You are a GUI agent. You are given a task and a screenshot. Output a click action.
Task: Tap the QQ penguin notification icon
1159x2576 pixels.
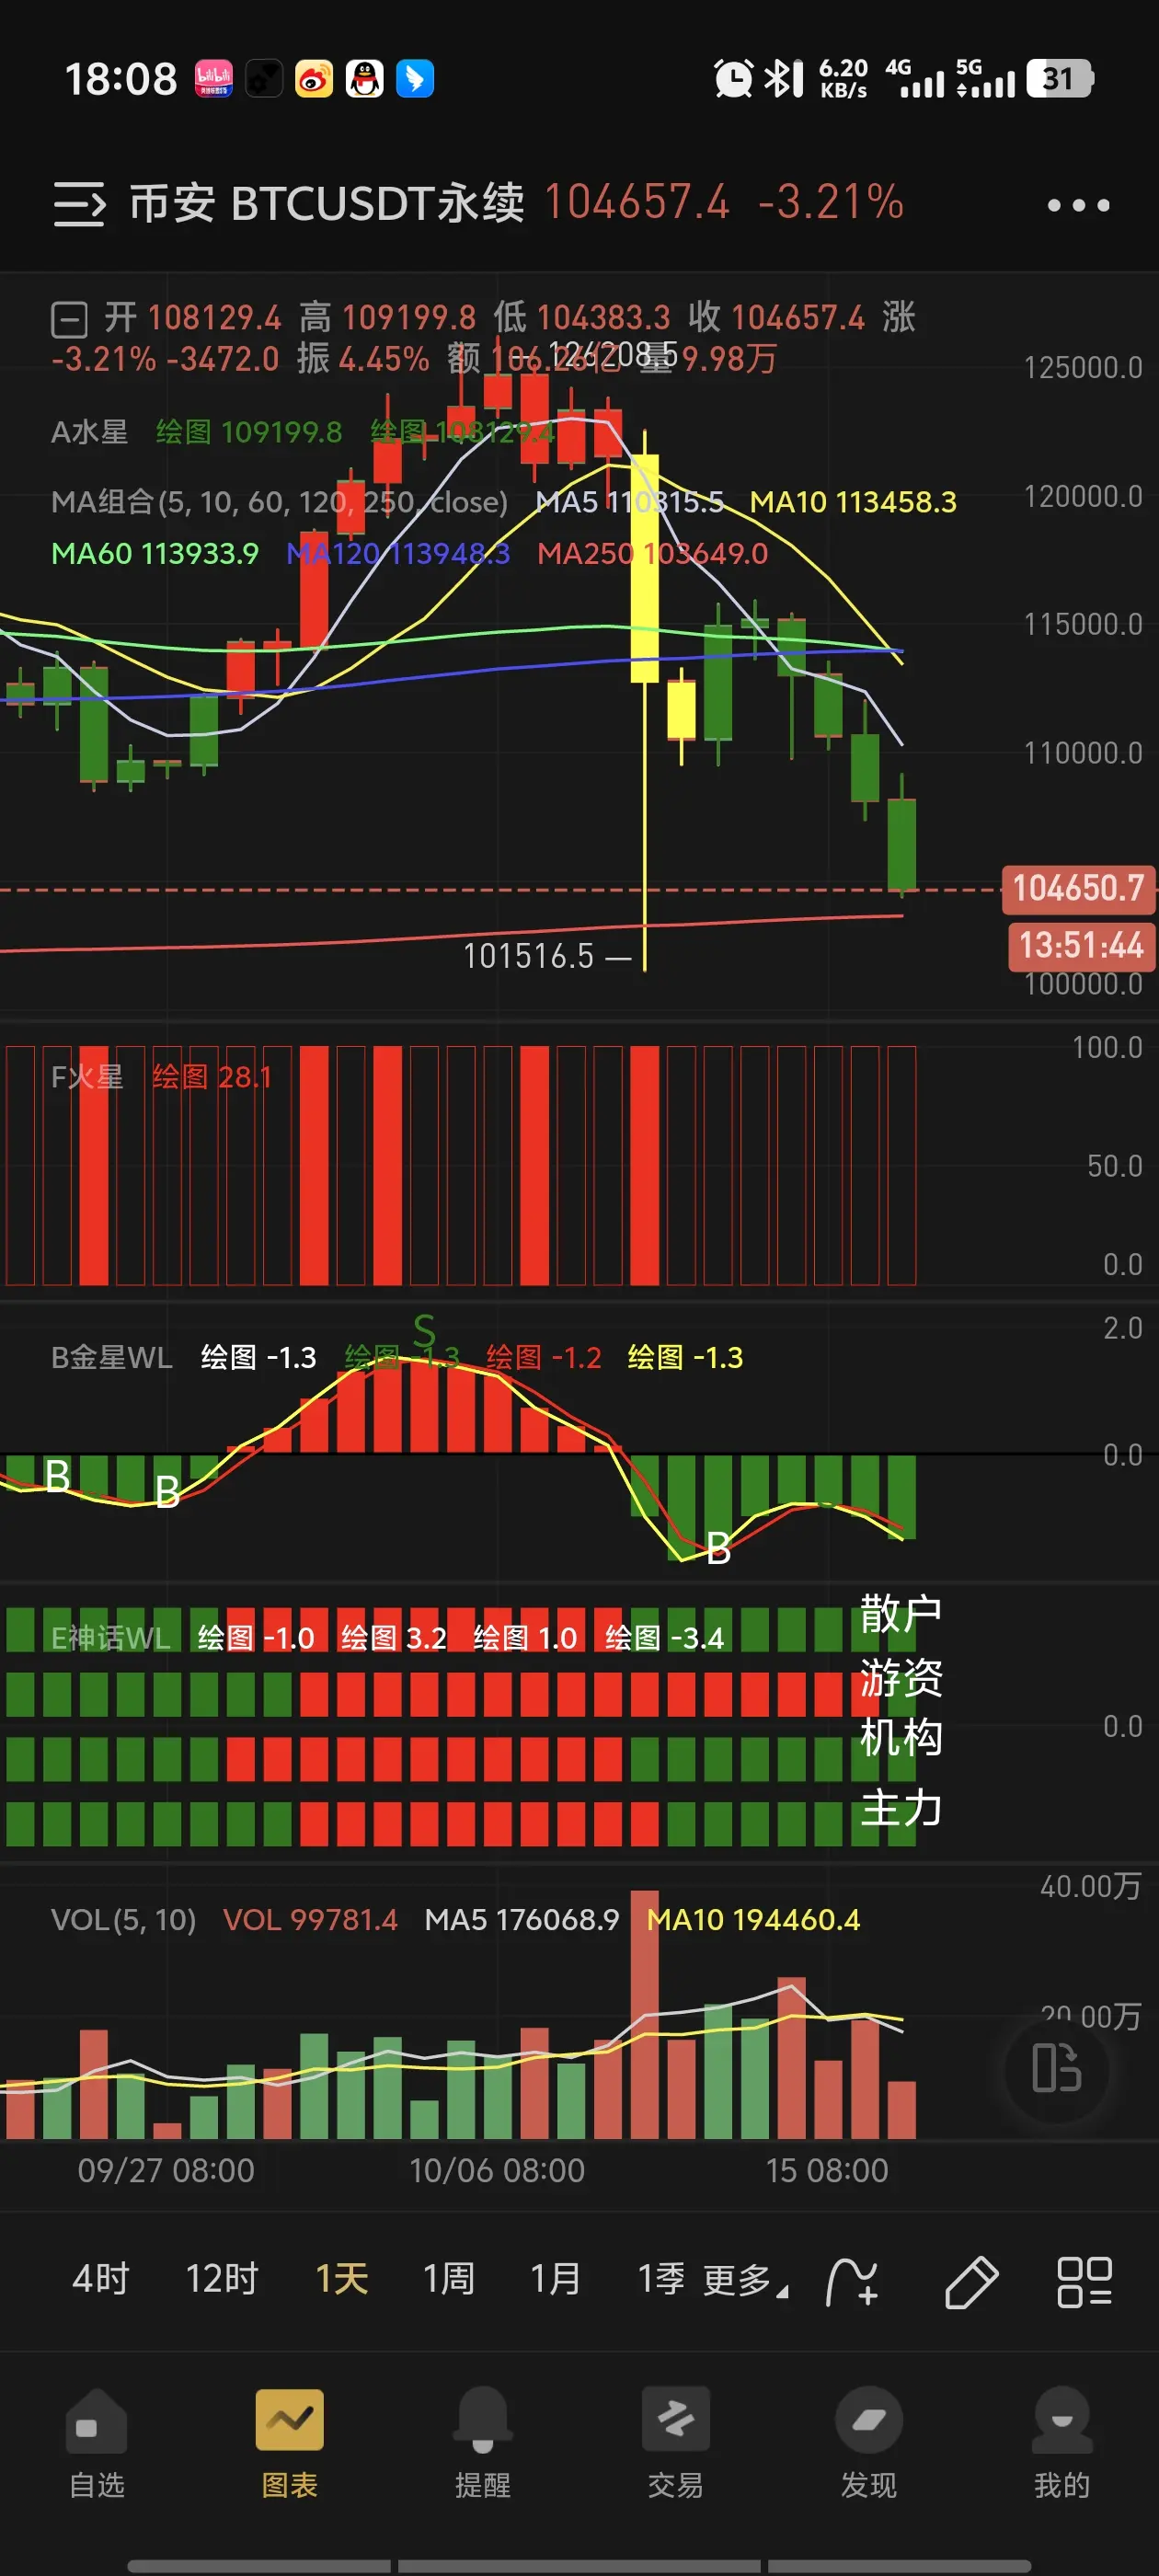(x=364, y=78)
